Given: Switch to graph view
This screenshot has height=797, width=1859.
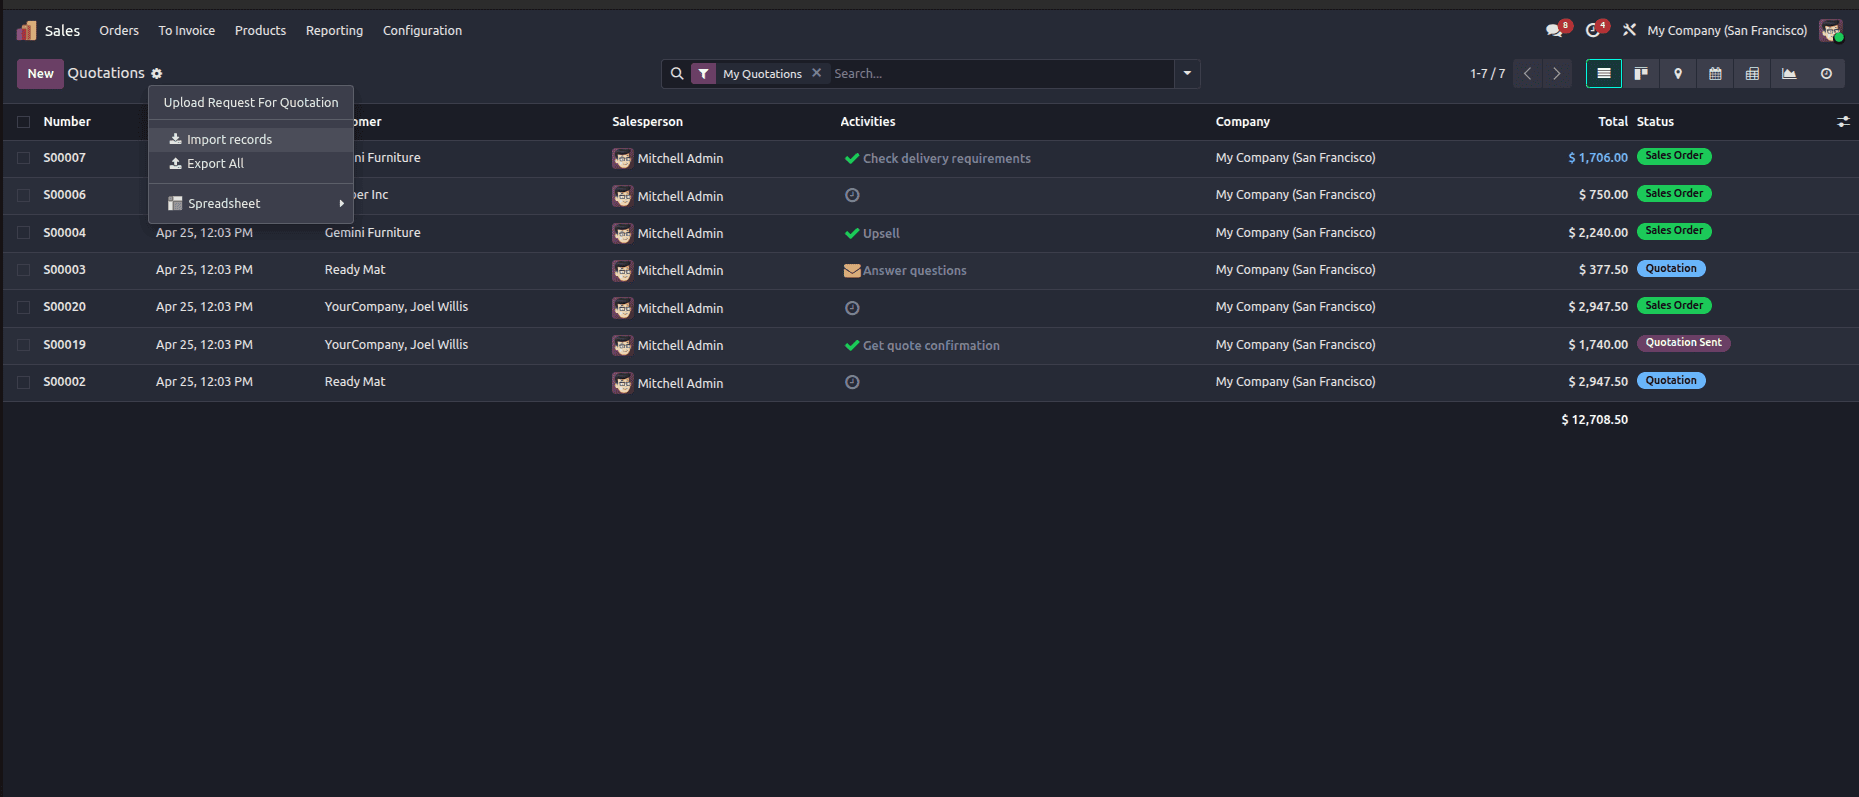Looking at the screenshot, I should 1789,74.
